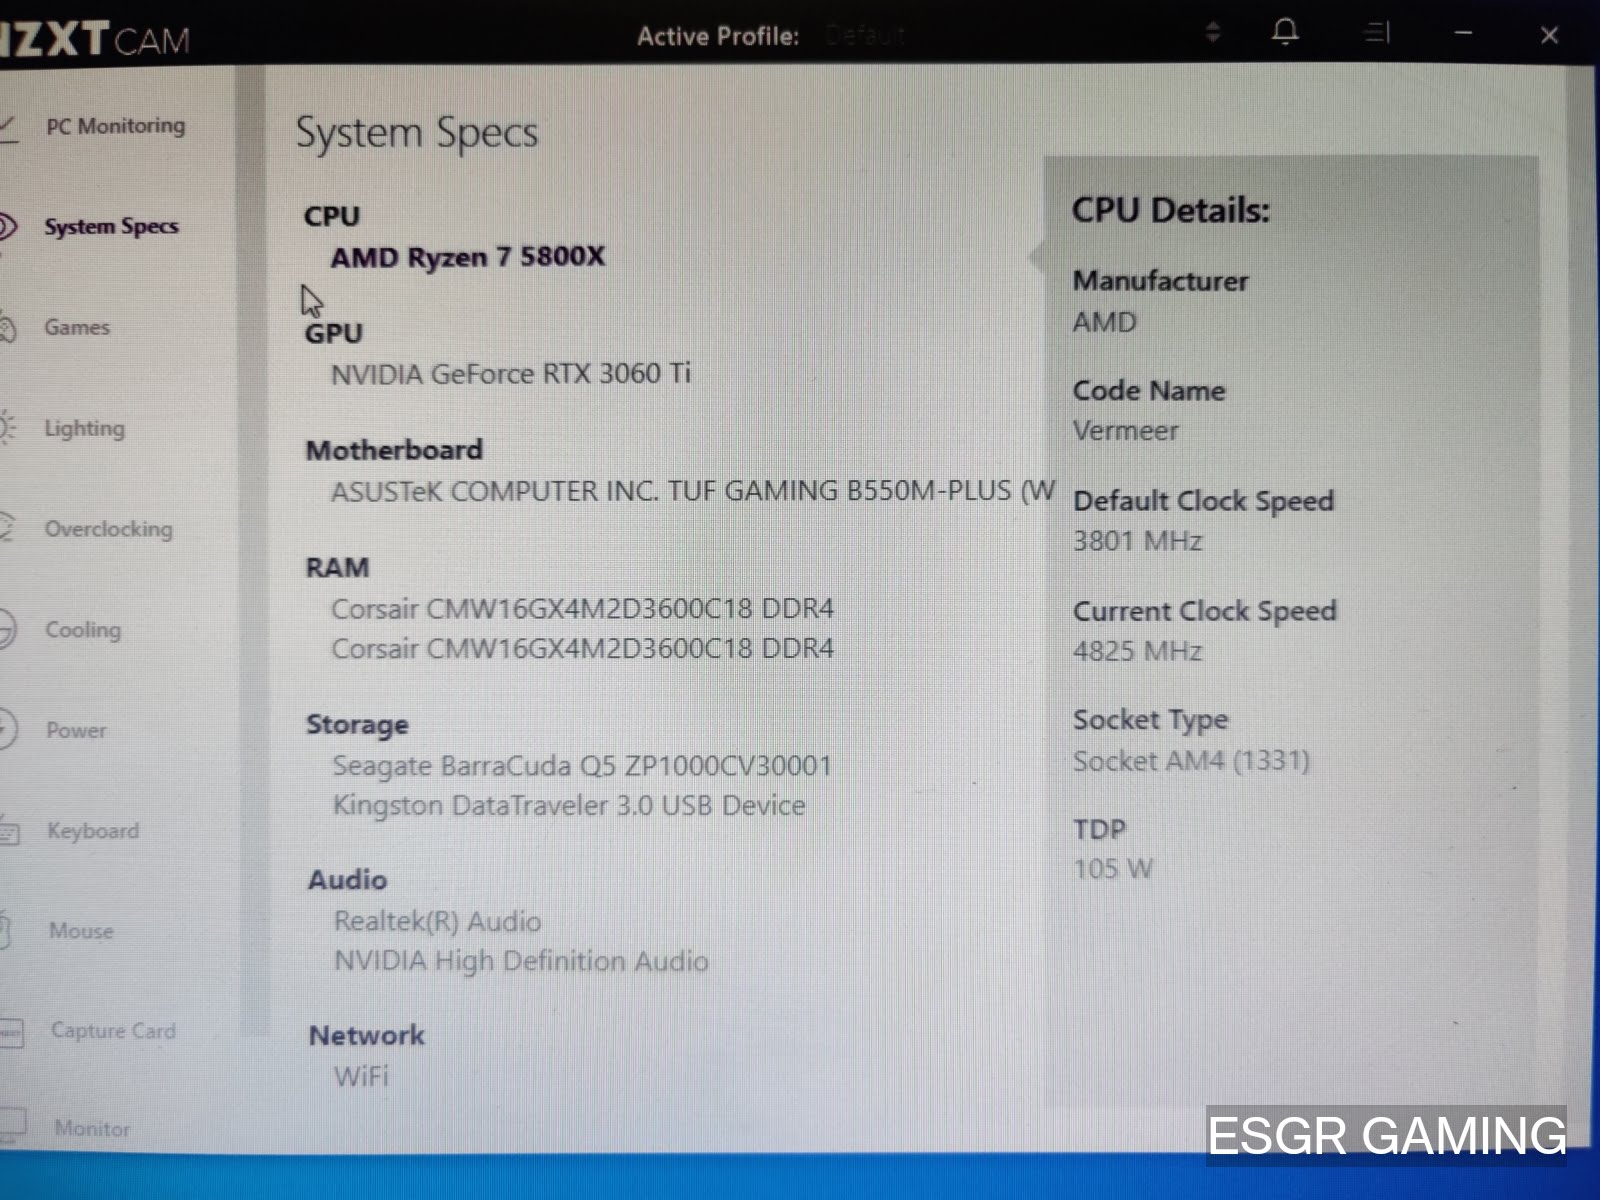This screenshot has height=1200, width=1600.
Task: Click the Vermeer code name value
Action: 1126,431
